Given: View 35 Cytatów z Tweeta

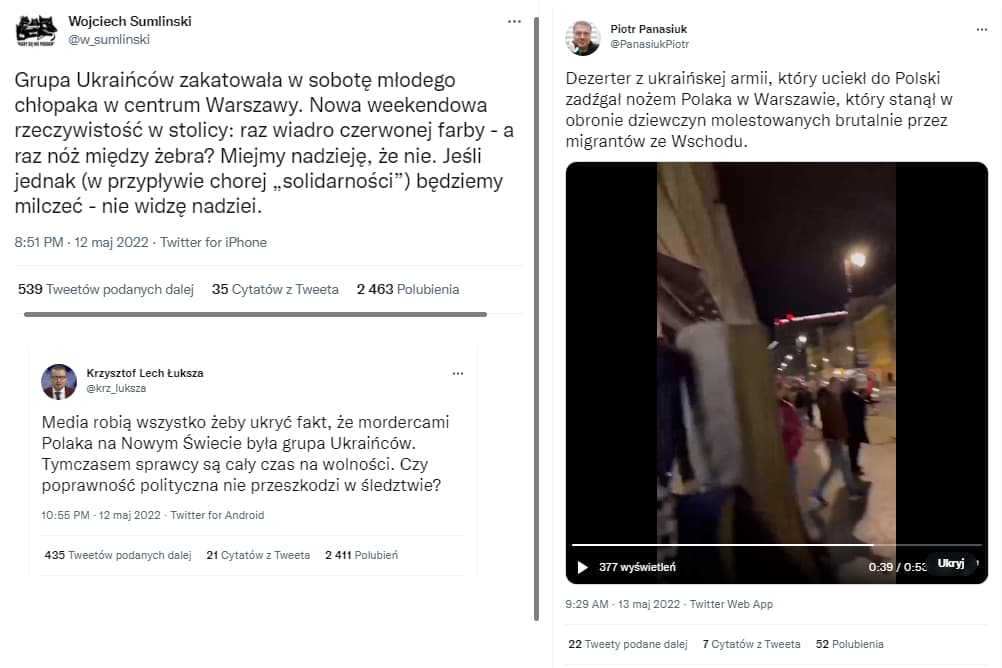Looking at the screenshot, I should [275, 290].
